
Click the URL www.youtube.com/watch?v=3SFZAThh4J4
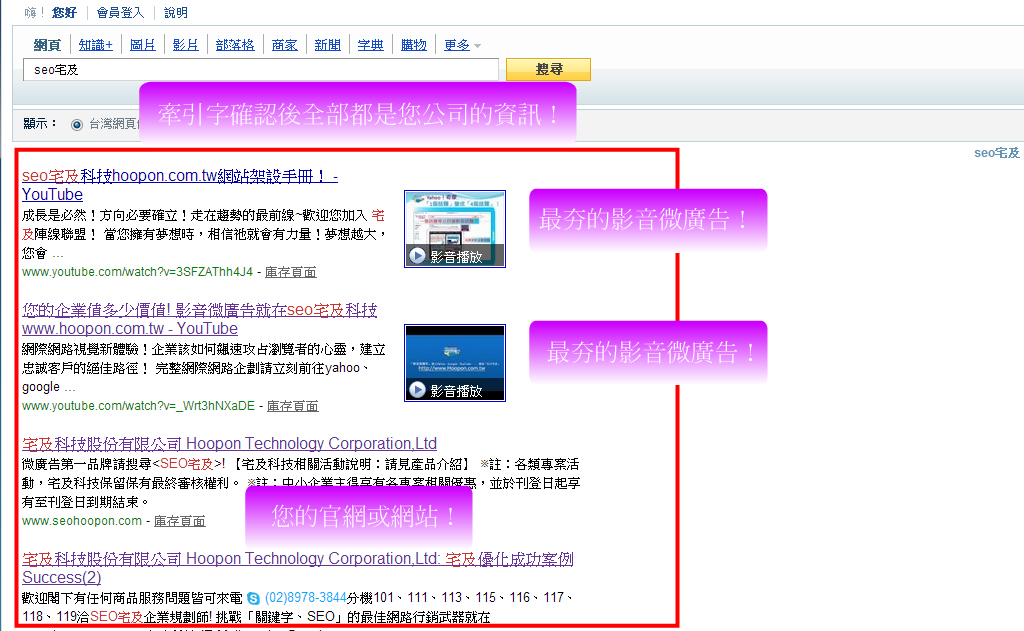137,272
